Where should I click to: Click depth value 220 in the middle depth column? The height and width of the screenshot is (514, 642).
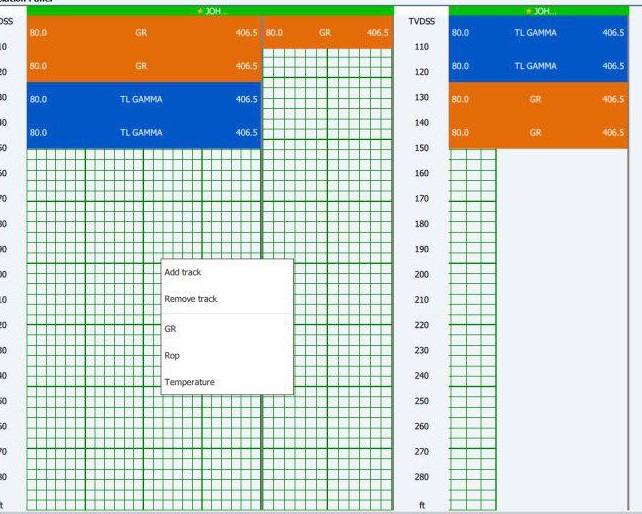tap(421, 325)
